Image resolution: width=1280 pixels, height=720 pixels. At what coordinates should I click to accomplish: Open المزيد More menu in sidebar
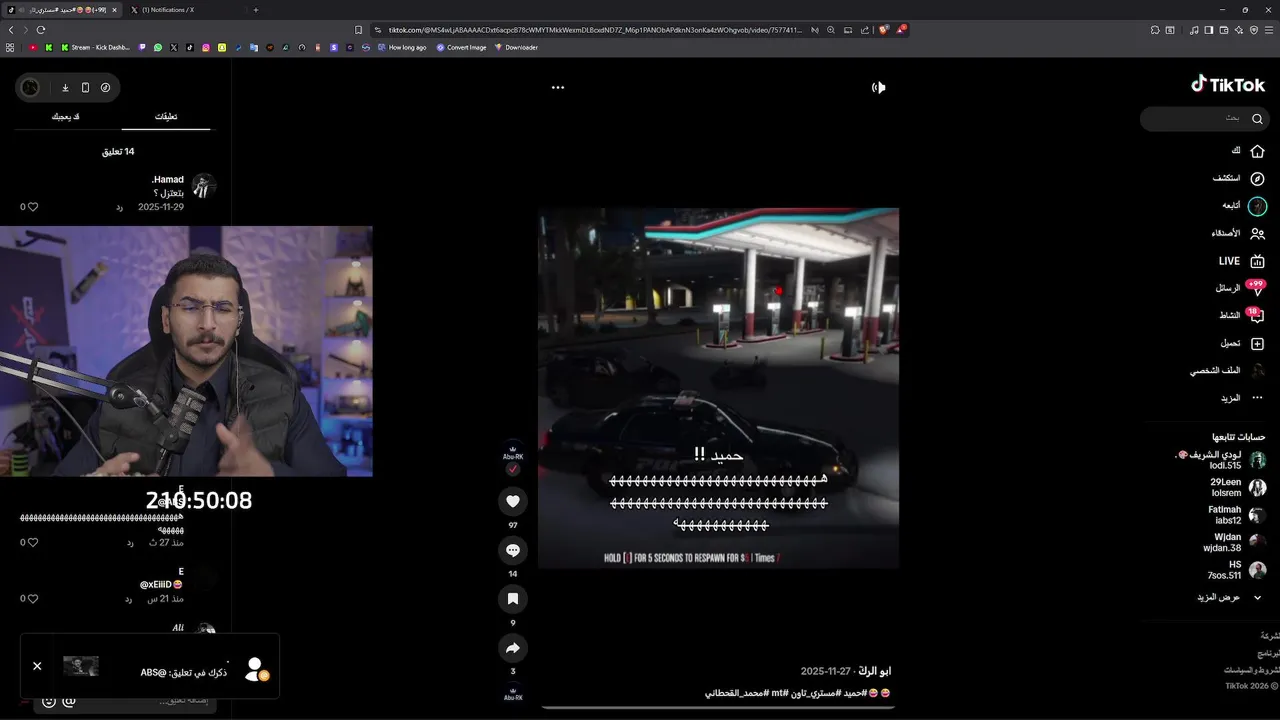1242,398
